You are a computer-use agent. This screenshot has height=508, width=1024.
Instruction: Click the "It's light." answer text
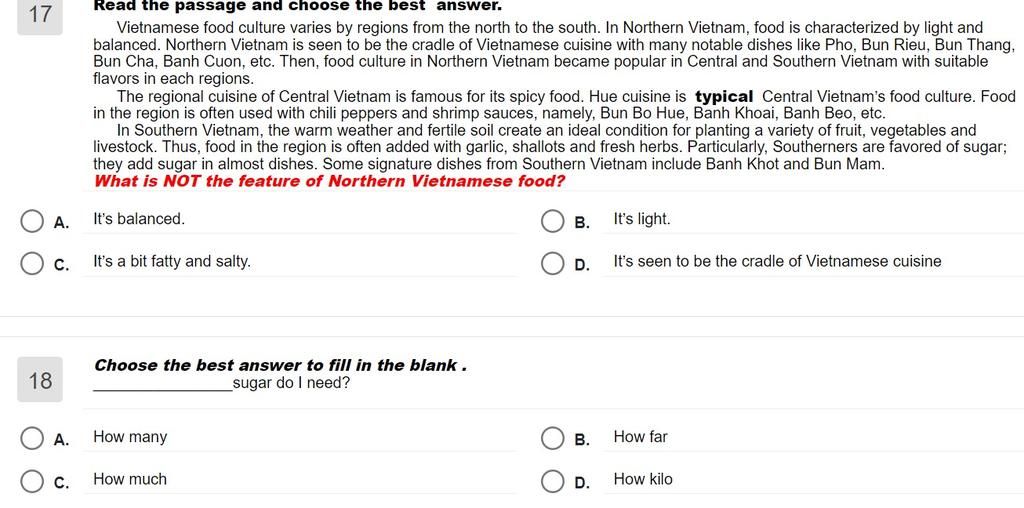tap(642, 219)
